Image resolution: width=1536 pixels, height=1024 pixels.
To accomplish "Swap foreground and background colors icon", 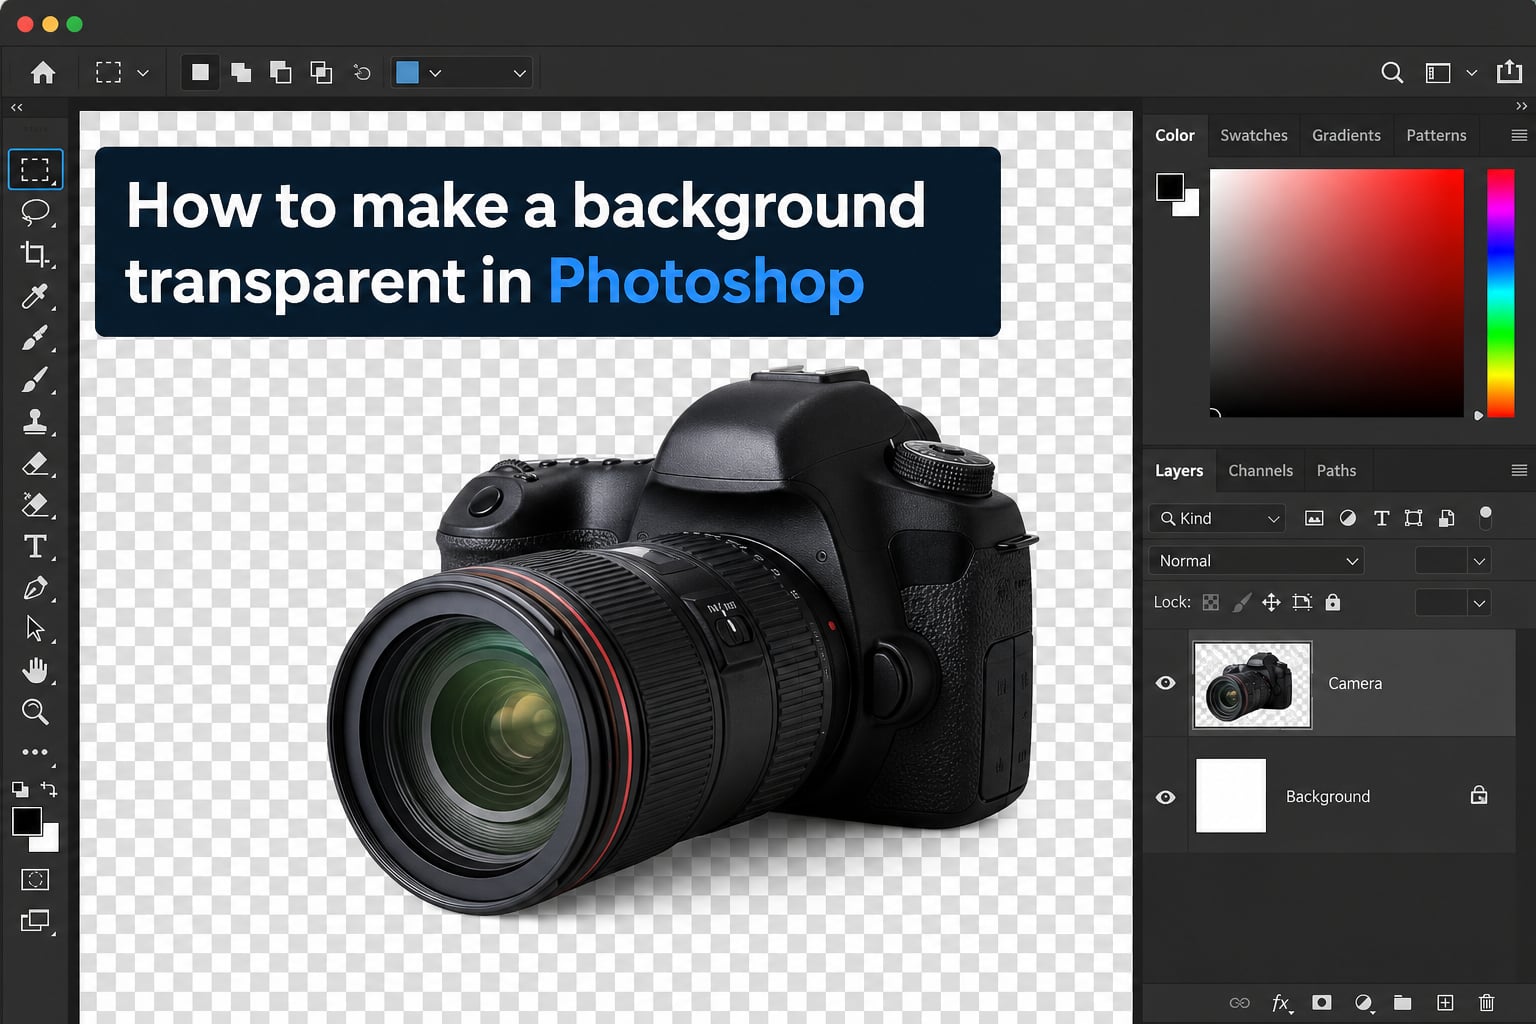I will point(48,789).
